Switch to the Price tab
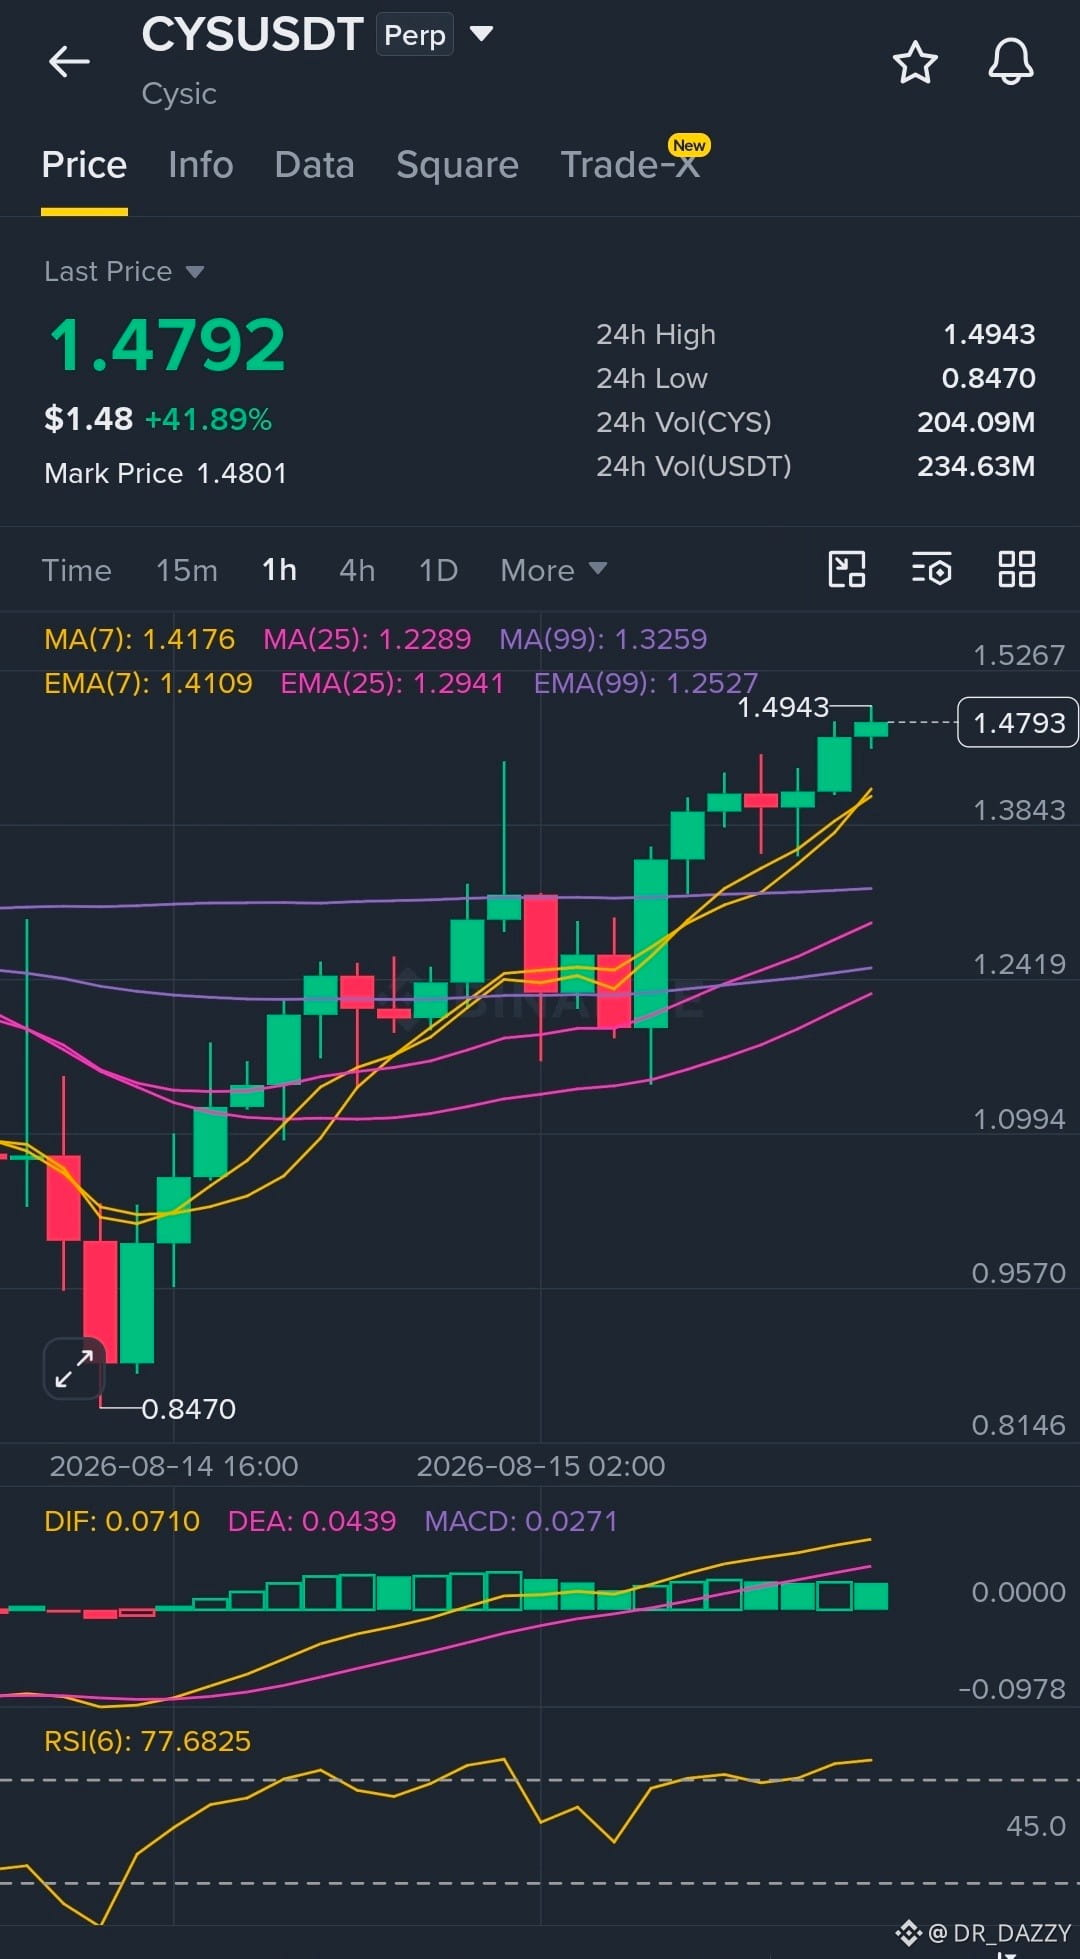1080x1959 pixels. [84, 165]
